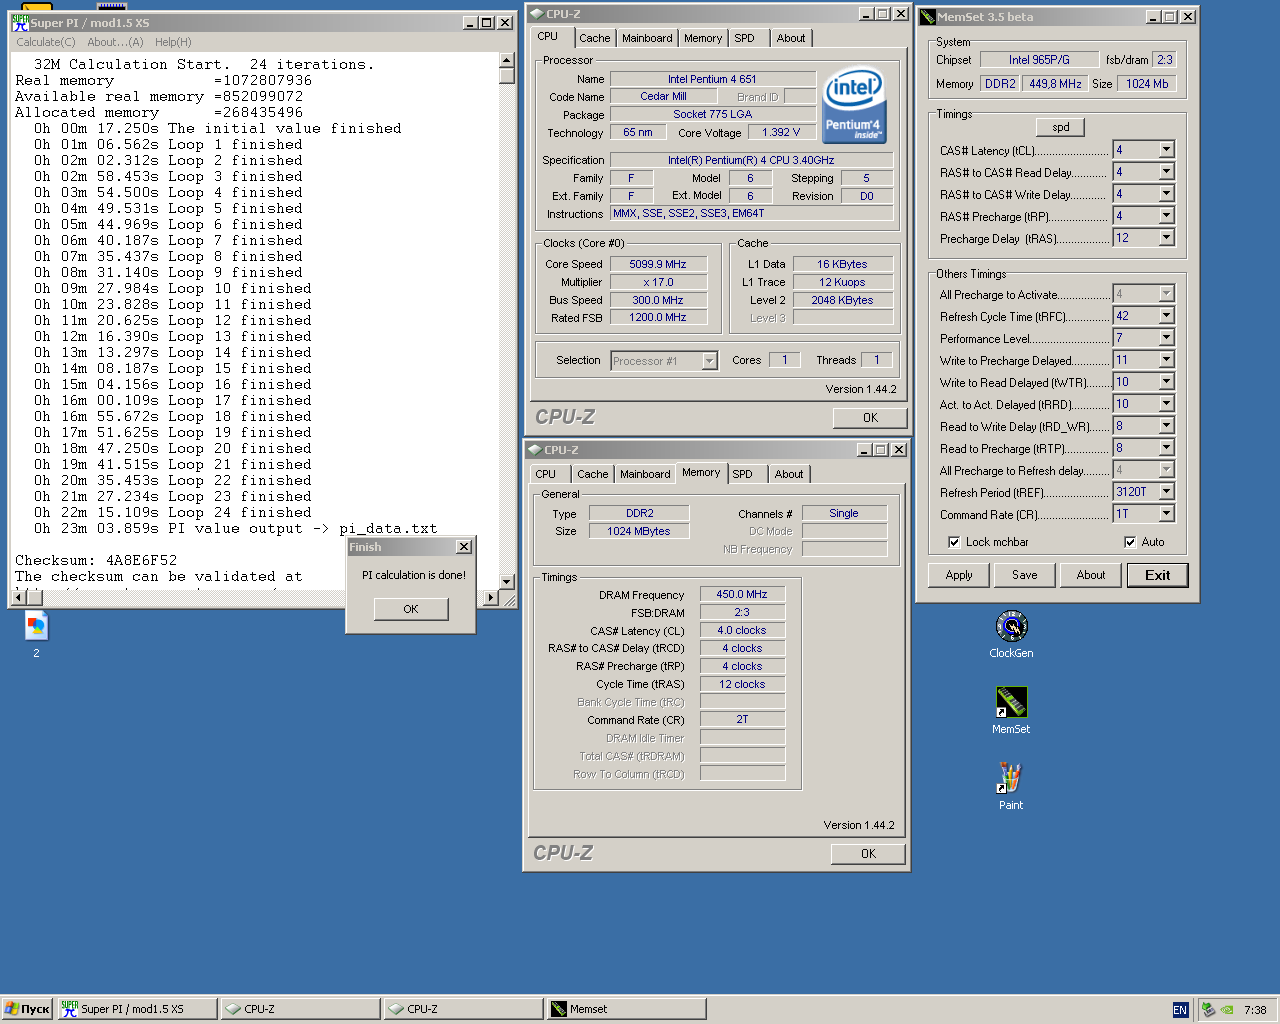Viewport: 1280px width, 1024px height.
Task: Click the Intel Pentium 4 logo in CPU-Z
Action: click(x=854, y=104)
